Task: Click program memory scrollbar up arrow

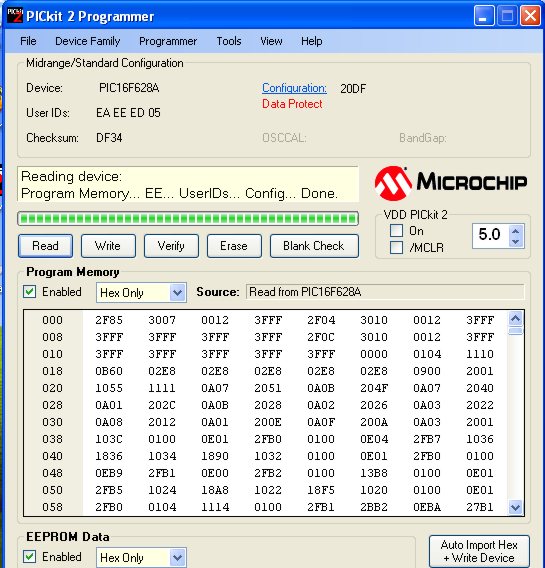Action: point(515,319)
